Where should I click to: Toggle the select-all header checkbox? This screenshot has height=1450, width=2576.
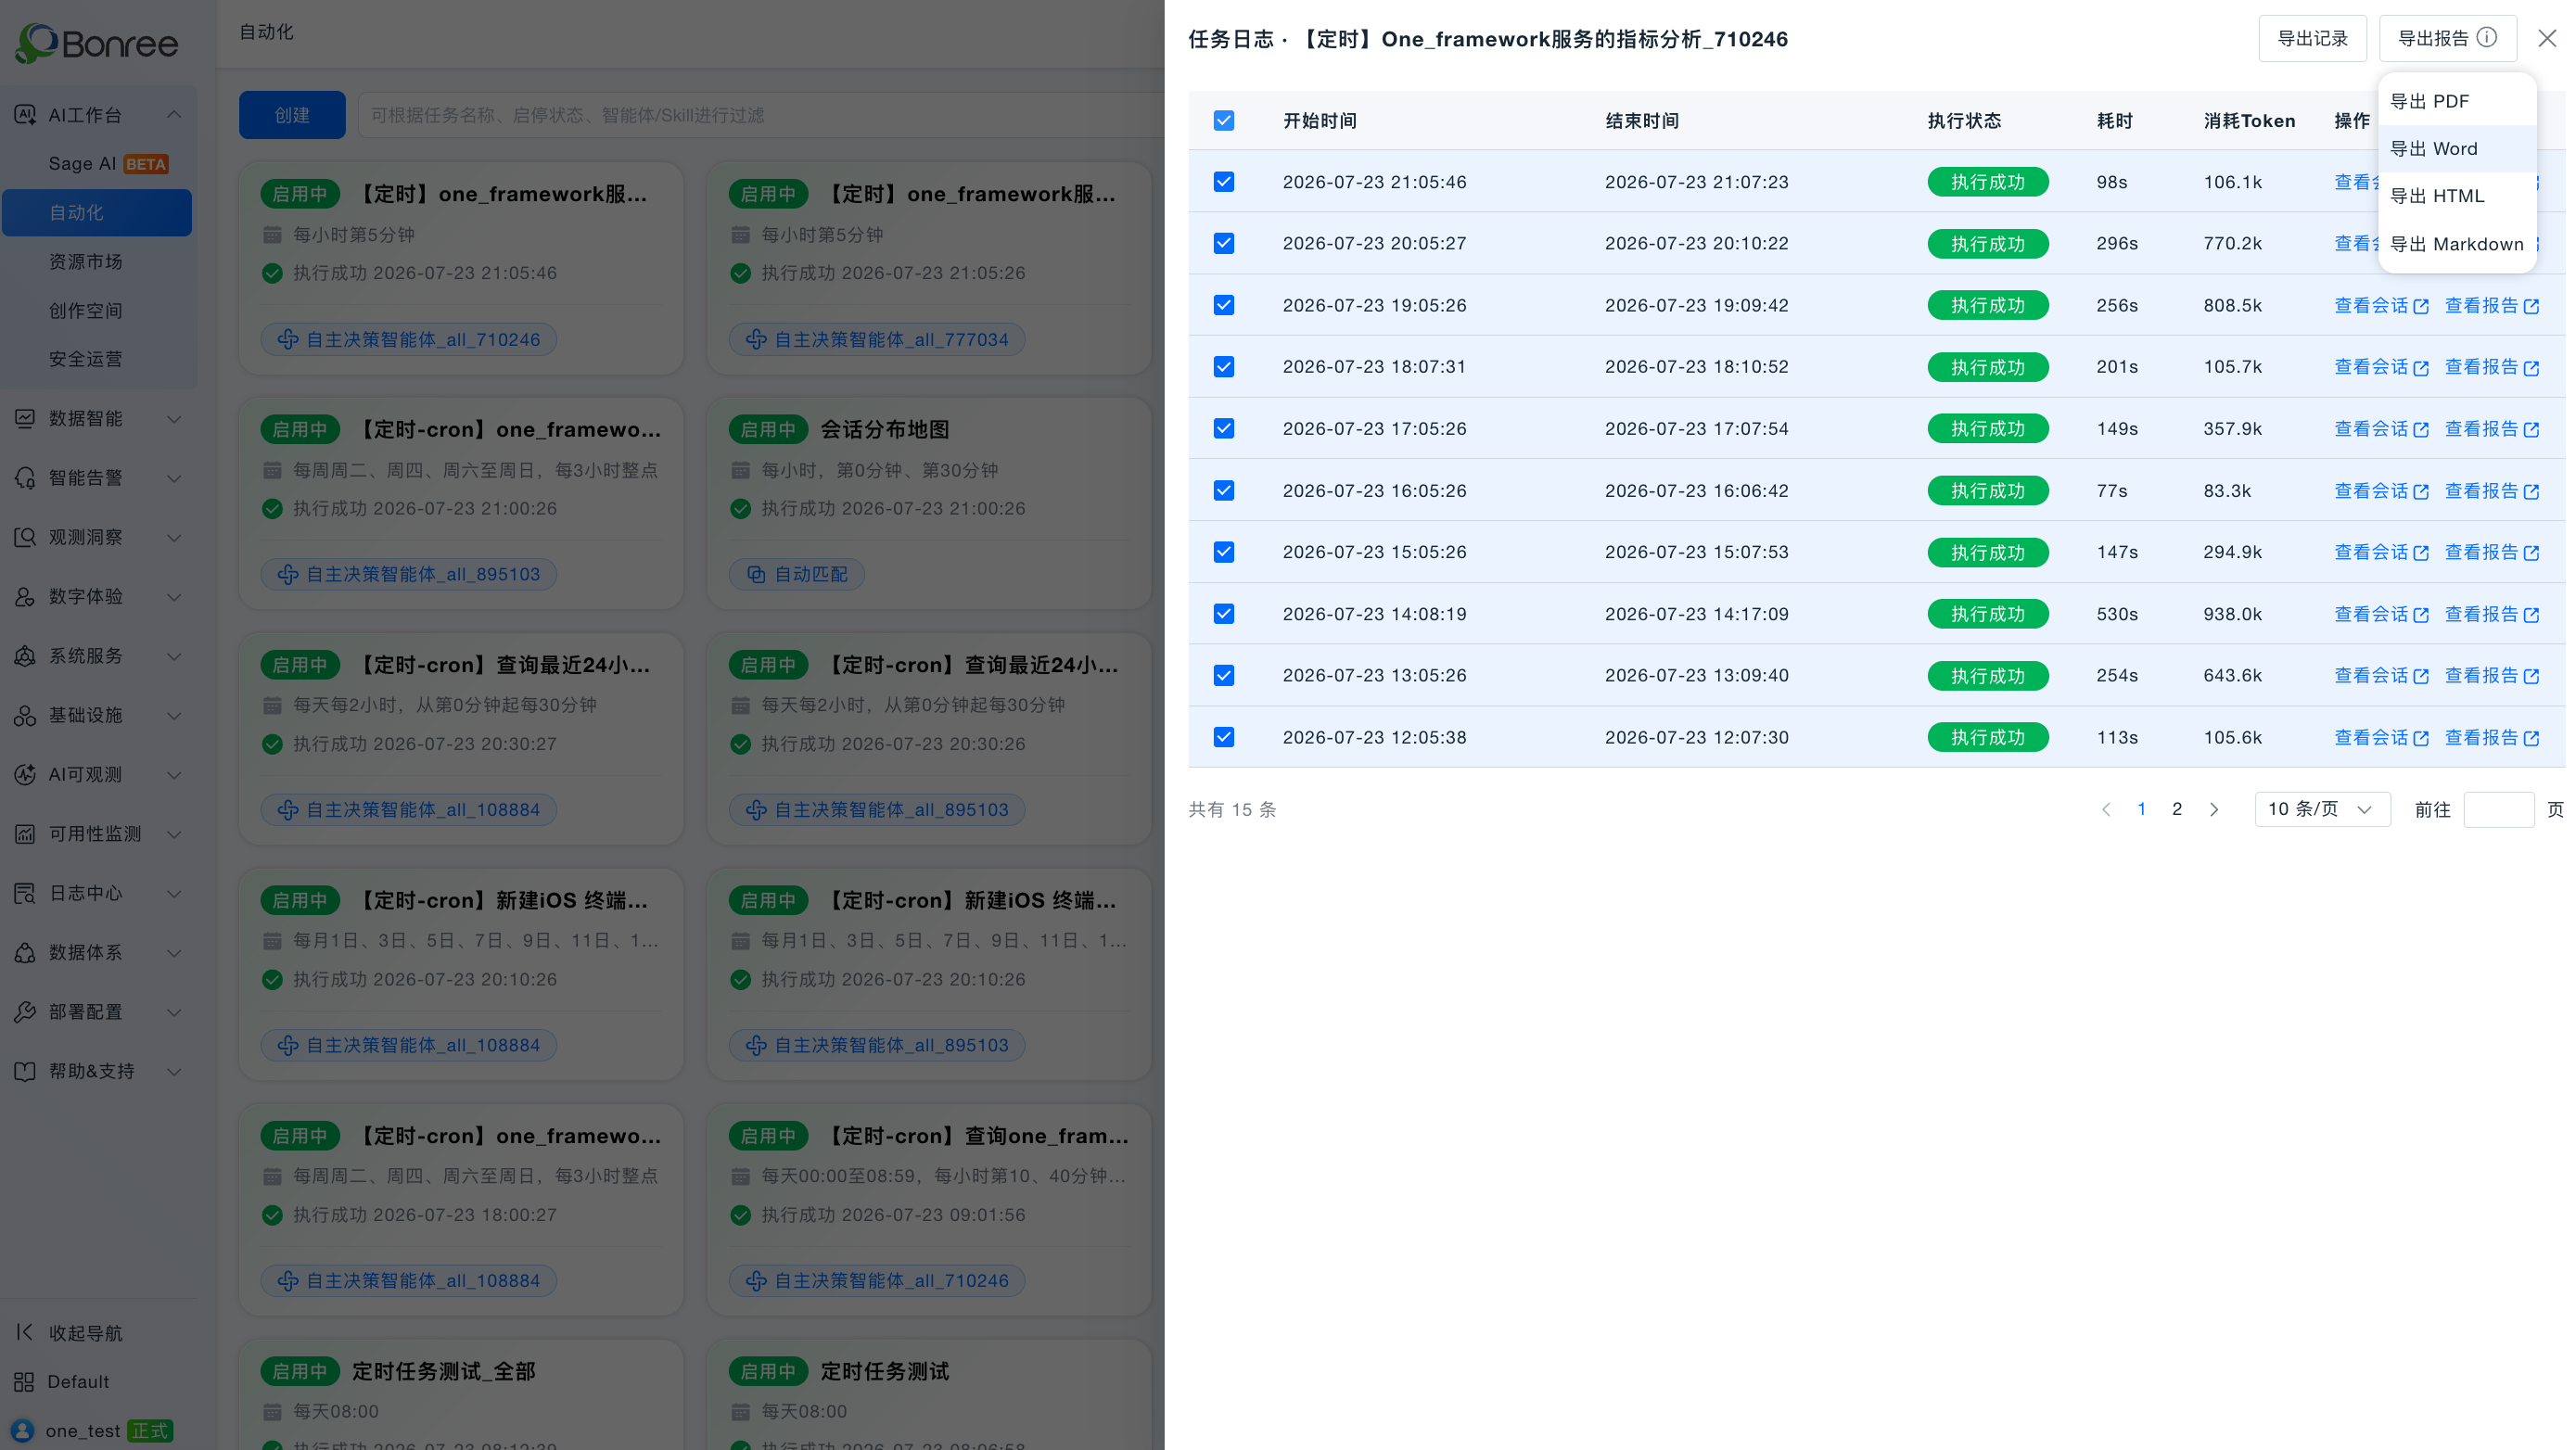1224,121
